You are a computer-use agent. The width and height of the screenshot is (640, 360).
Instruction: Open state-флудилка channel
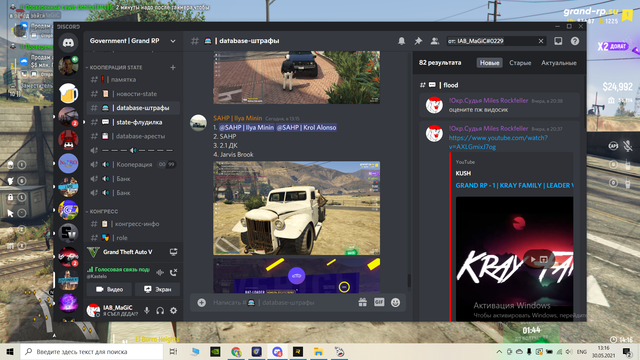click(x=133, y=122)
